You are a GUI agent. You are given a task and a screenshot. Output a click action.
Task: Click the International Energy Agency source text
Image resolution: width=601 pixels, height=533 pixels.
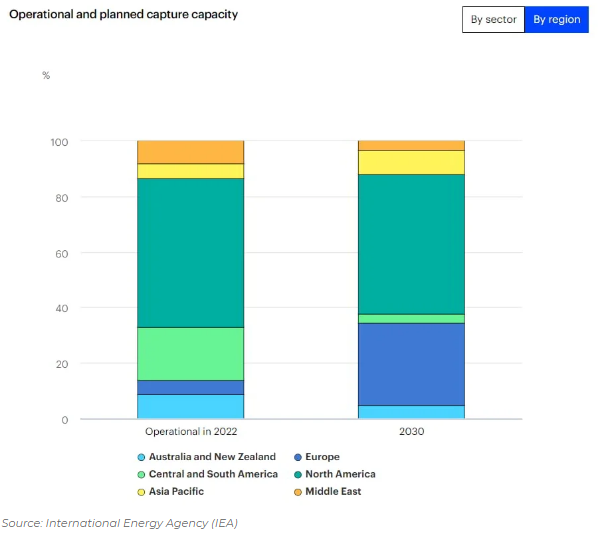coord(120,523)
